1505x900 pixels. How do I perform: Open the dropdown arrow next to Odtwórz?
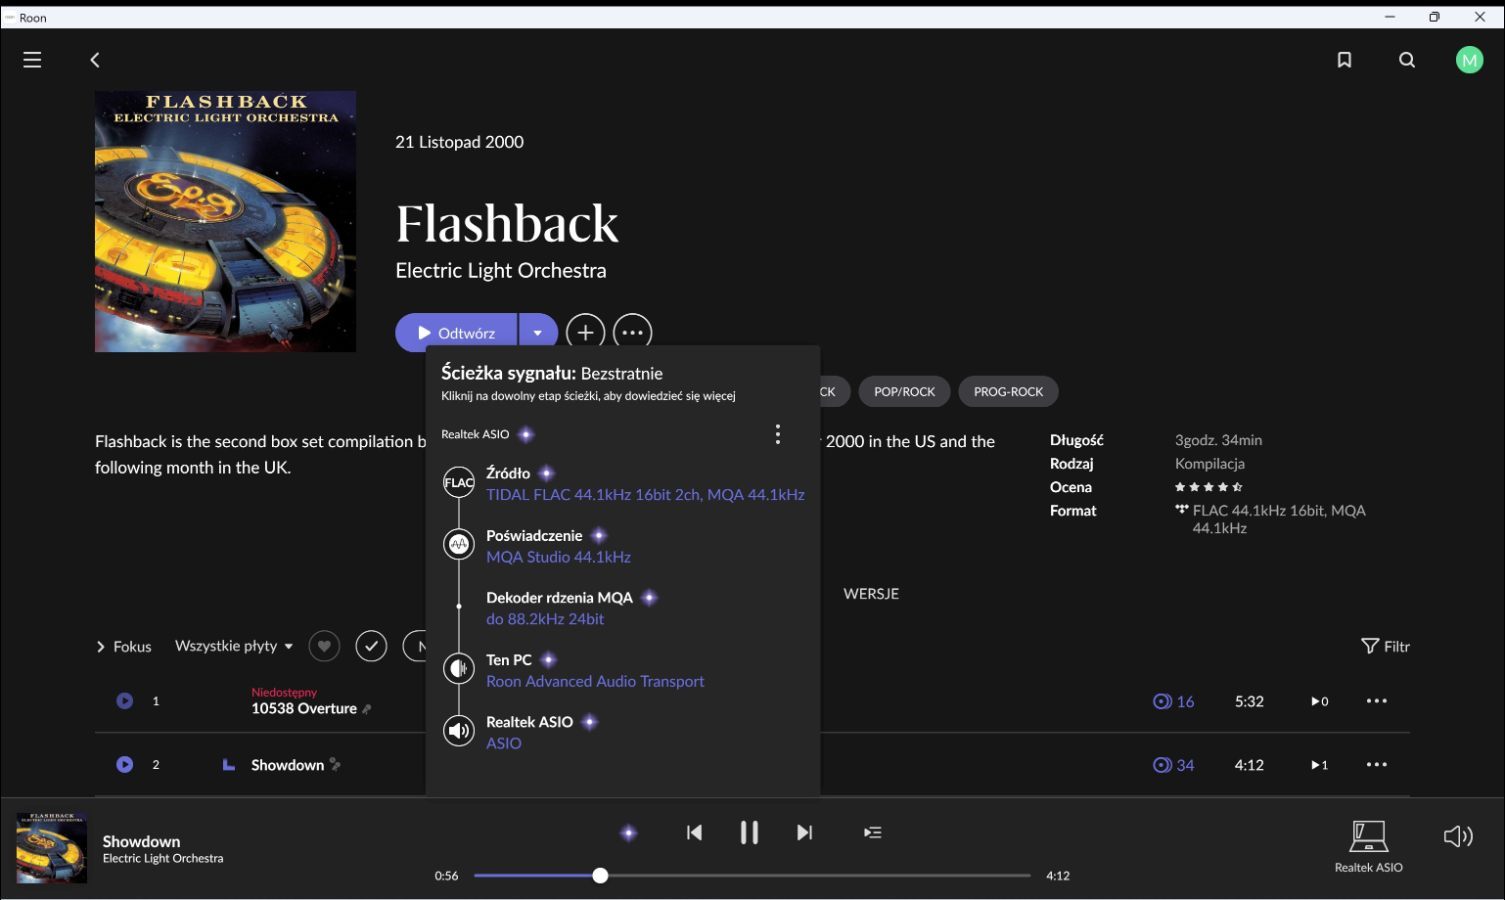pyautogui.click(x=538, y=333)
